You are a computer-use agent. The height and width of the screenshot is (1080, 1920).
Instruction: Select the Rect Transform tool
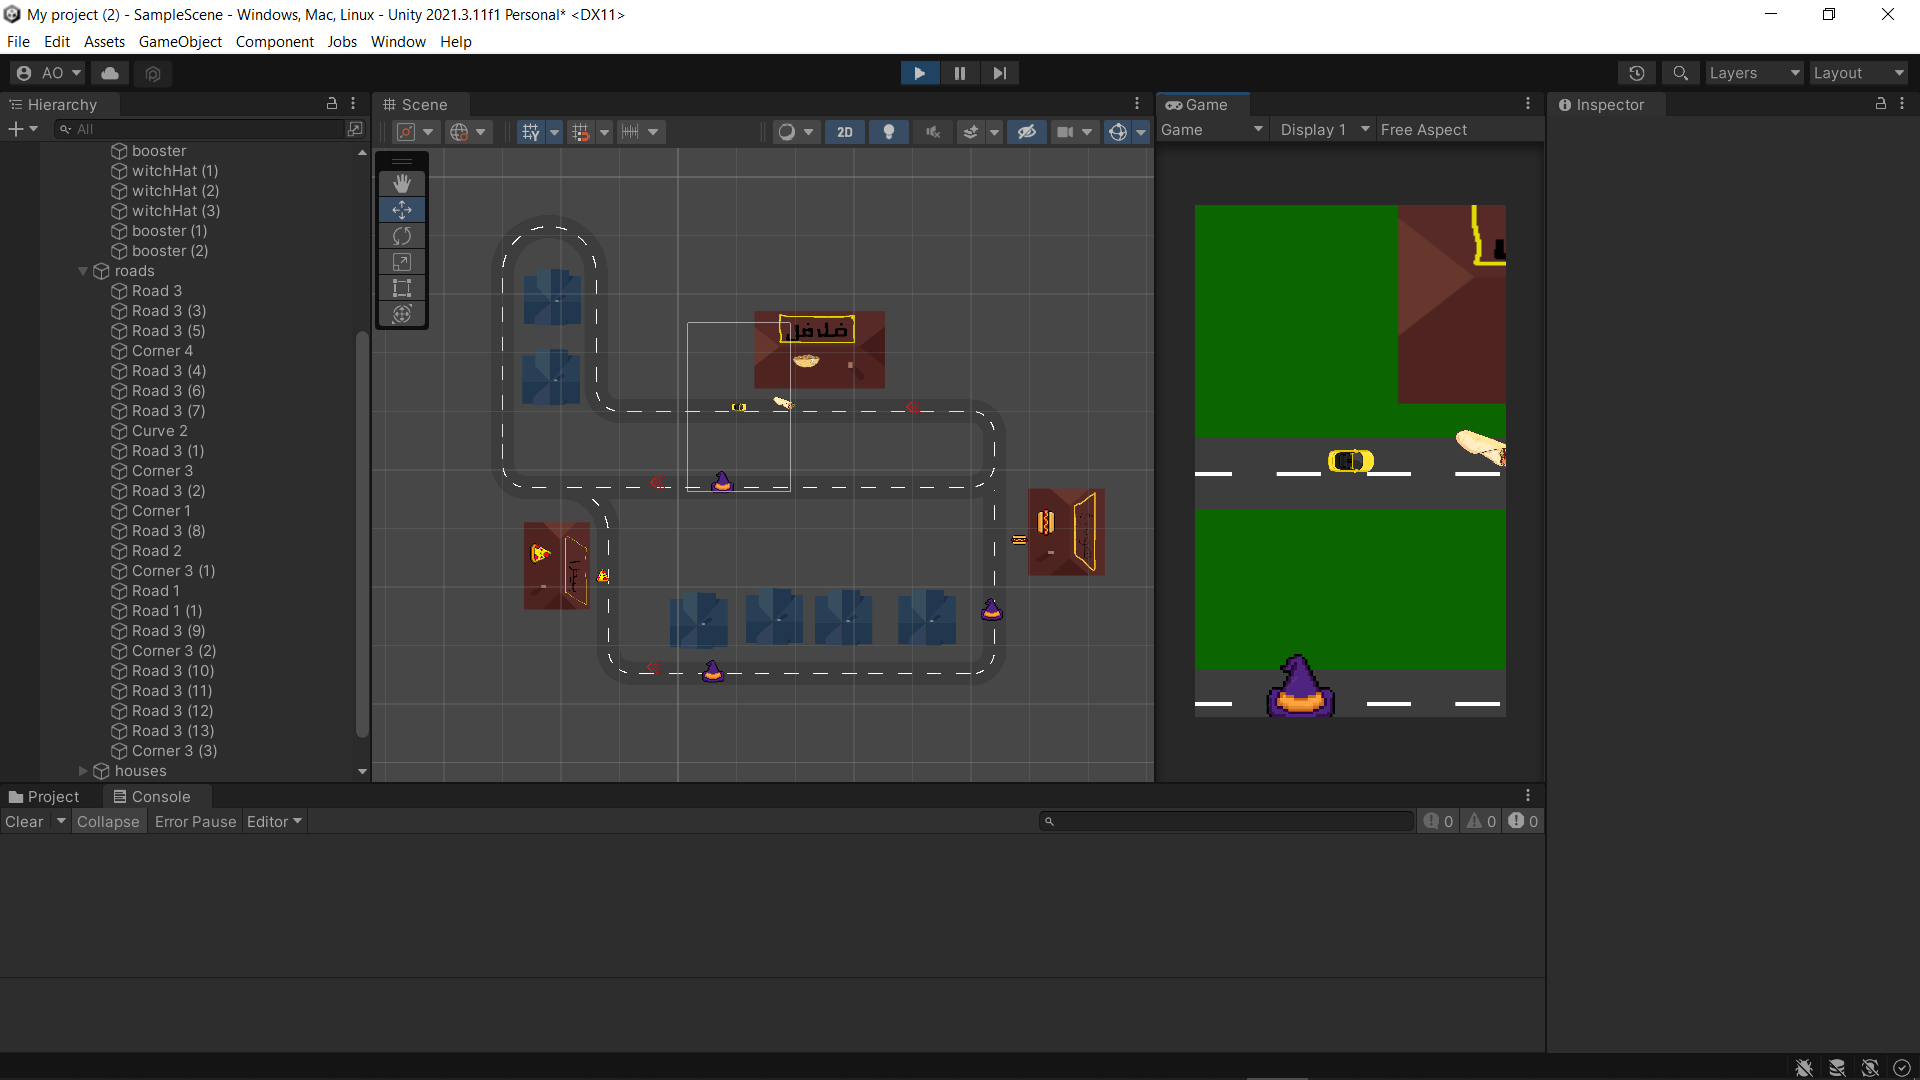(x=401, y=288)
